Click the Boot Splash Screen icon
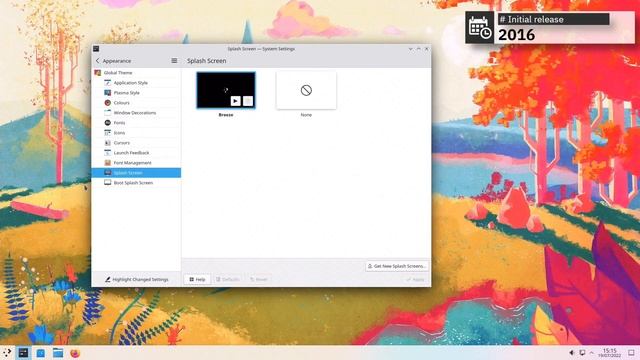This screenshot has width=640, height=360. 107,183
